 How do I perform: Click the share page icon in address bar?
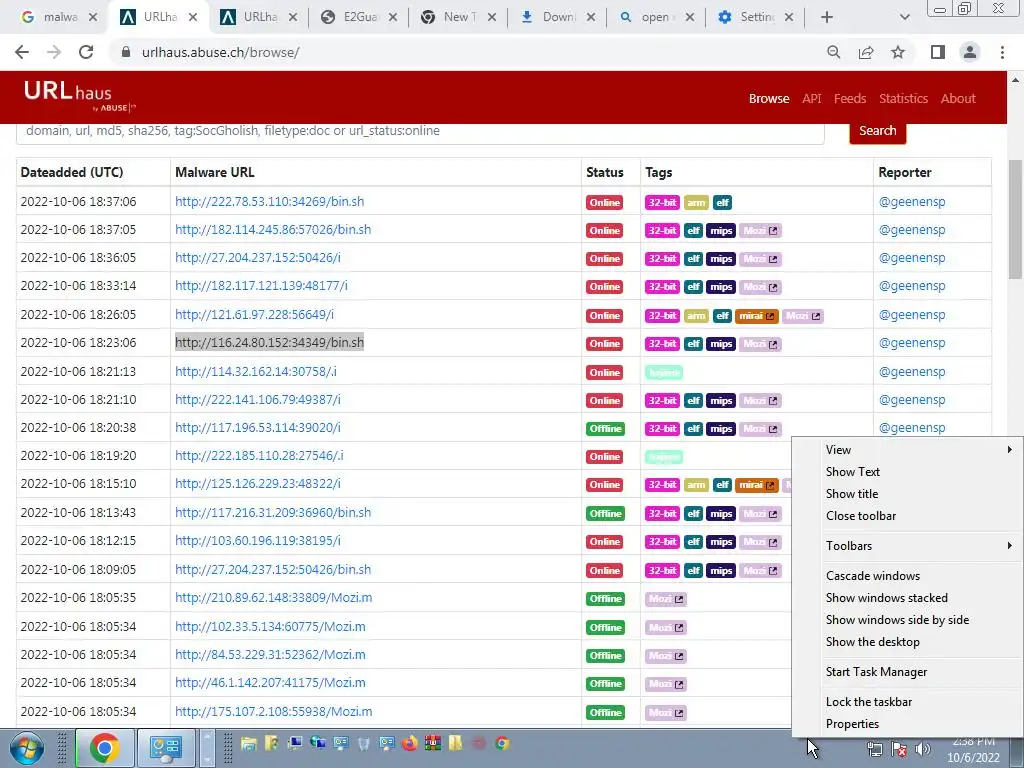[866, 52]
